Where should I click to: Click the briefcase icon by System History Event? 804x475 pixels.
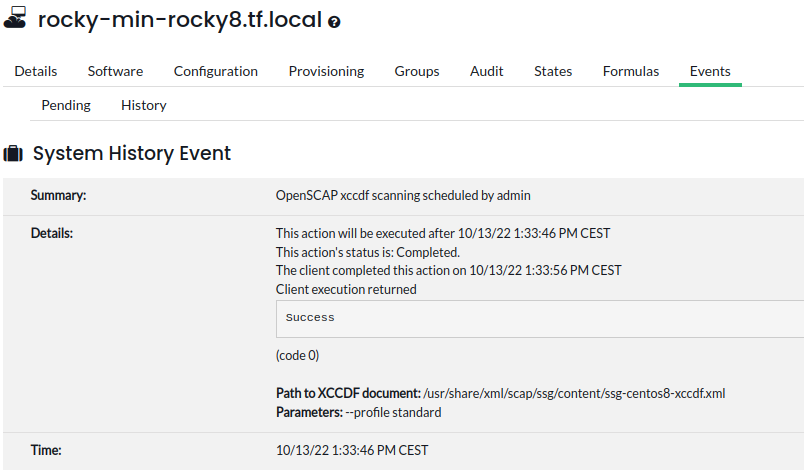14,154
